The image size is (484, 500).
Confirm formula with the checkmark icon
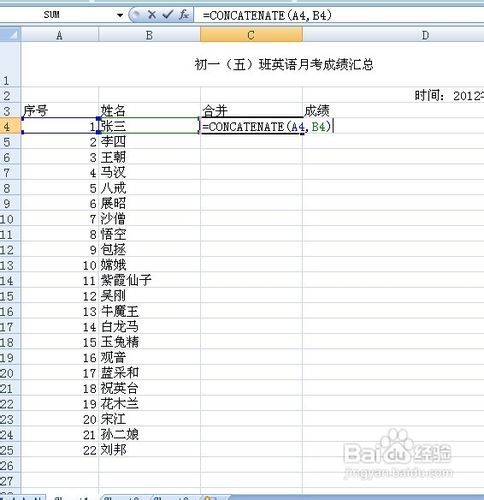168,14
